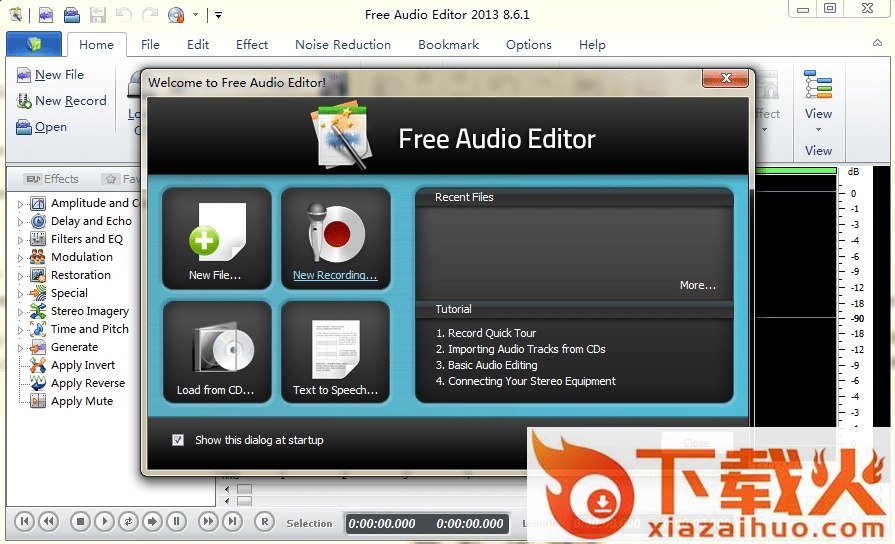Screen dimensions: 895x544
Task: Click New Record in the Home ribbon
Action: (62, 101)
